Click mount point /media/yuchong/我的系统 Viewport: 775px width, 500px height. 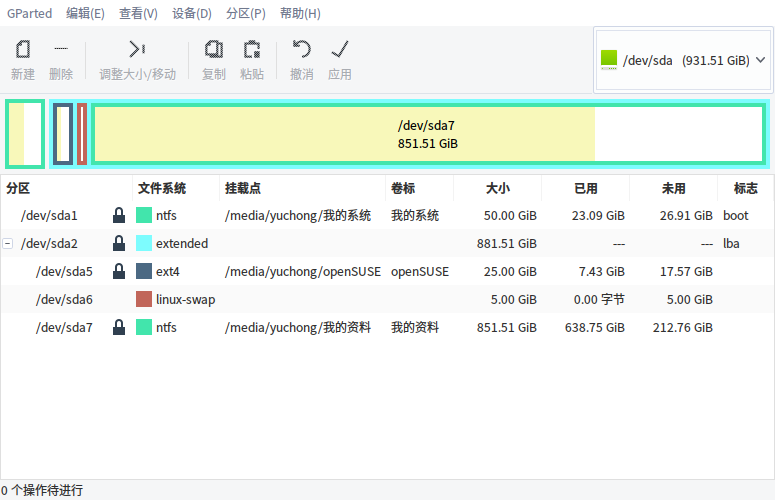[298, 215]
